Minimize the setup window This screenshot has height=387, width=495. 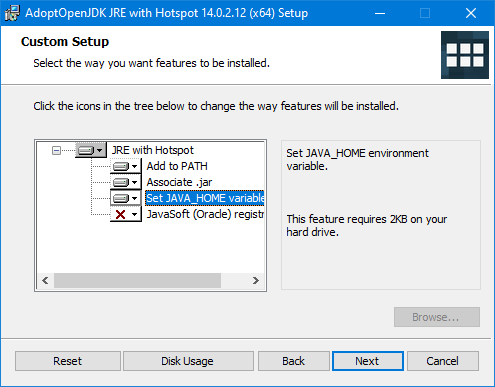(380, 13)
